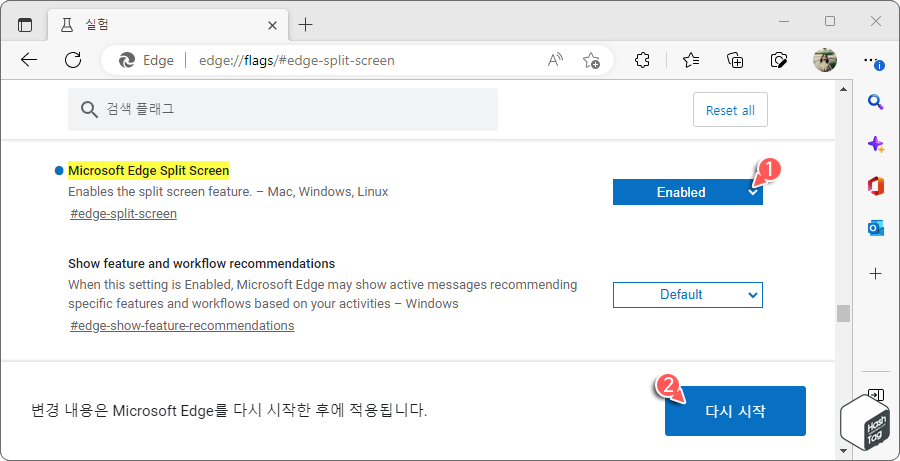900x461 pixels.
Task: Open the Collections icon
Action: [735, 60]
